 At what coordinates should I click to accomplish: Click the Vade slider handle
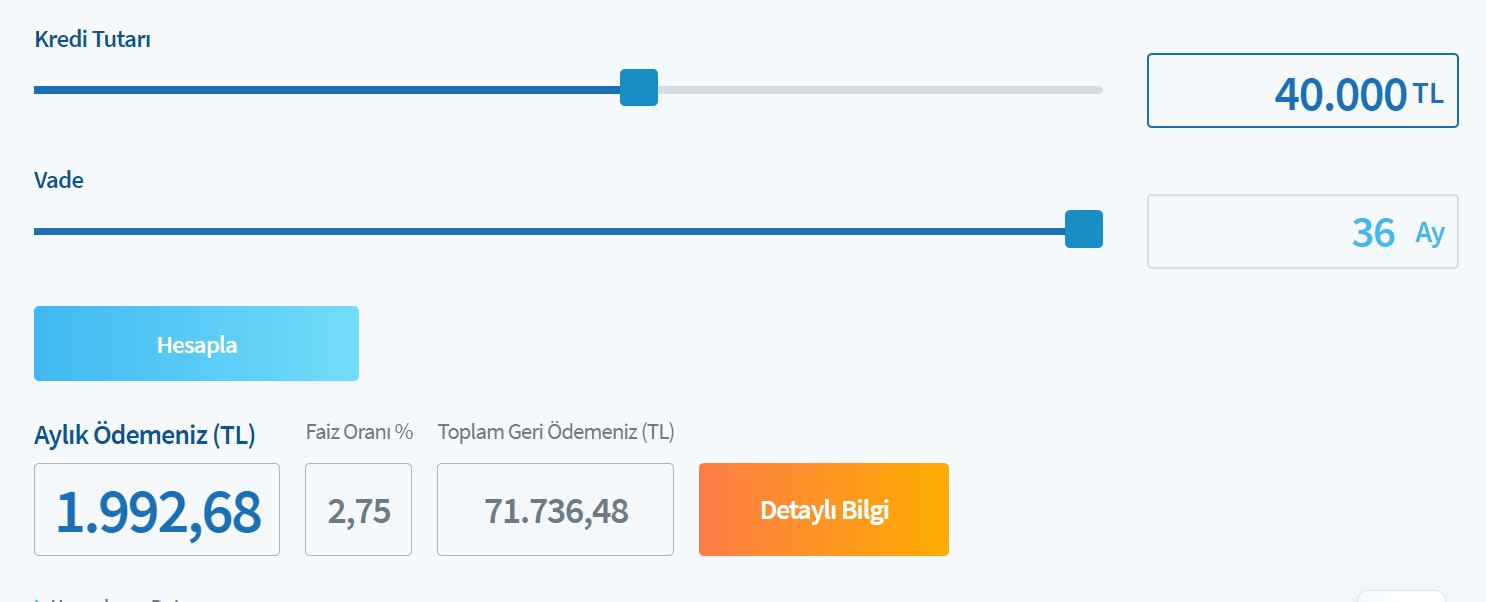coord(1084,229)
